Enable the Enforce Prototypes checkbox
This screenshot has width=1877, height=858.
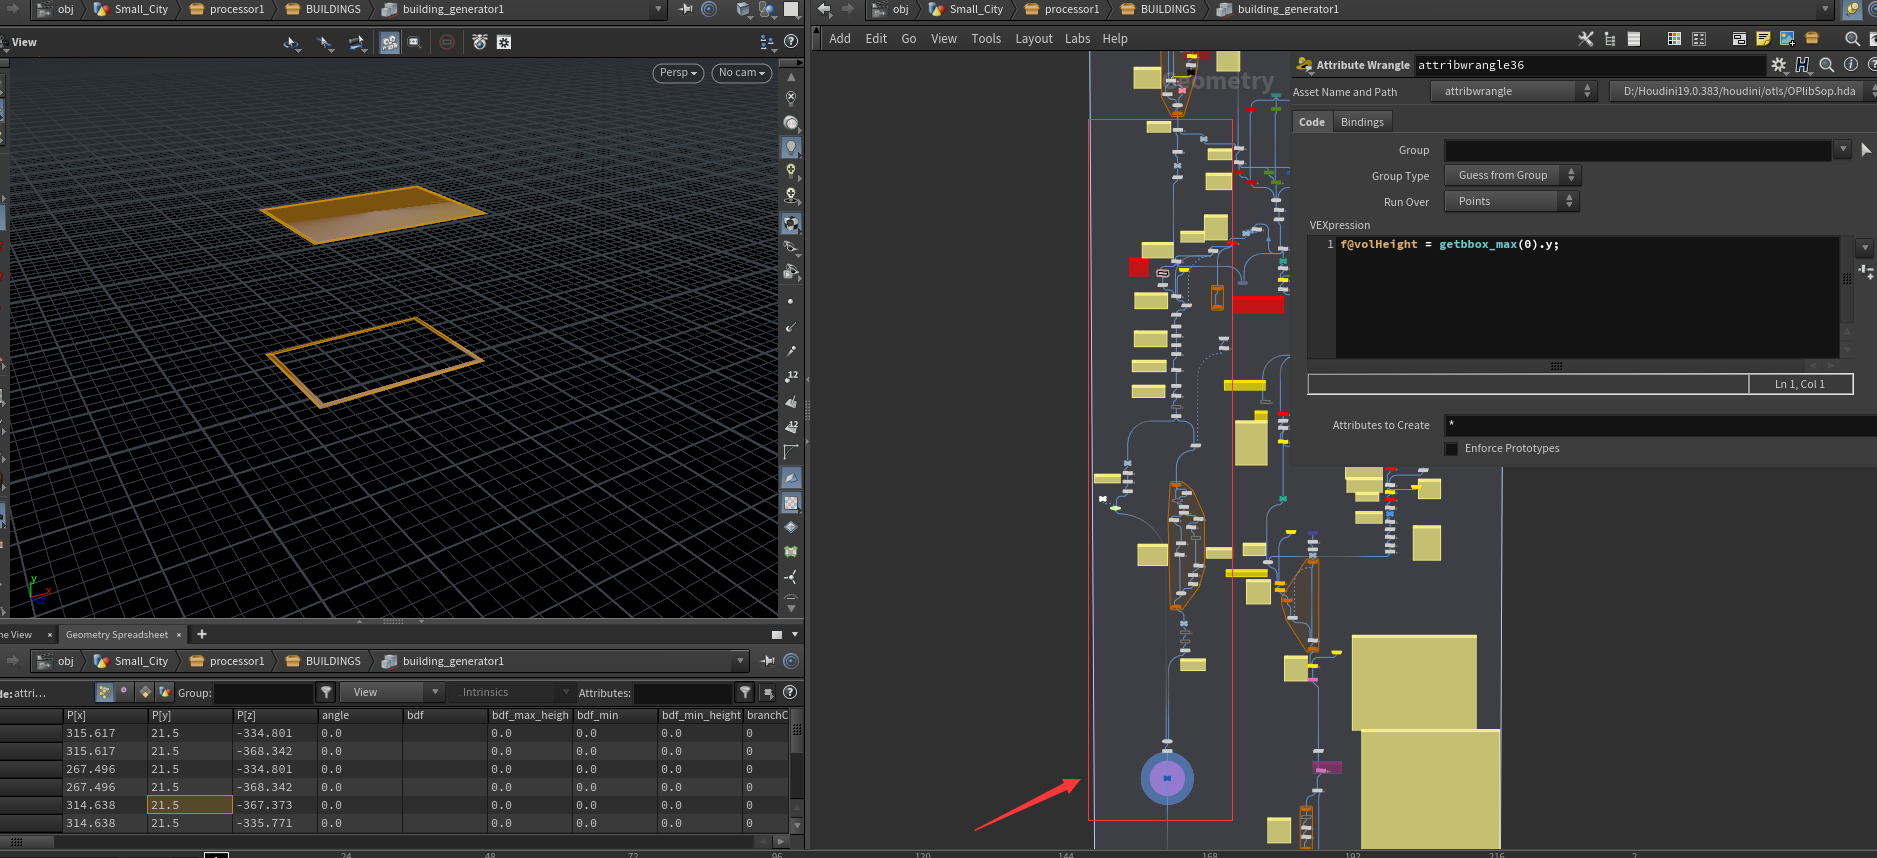pyautogui.click(x=1451, y=449)
